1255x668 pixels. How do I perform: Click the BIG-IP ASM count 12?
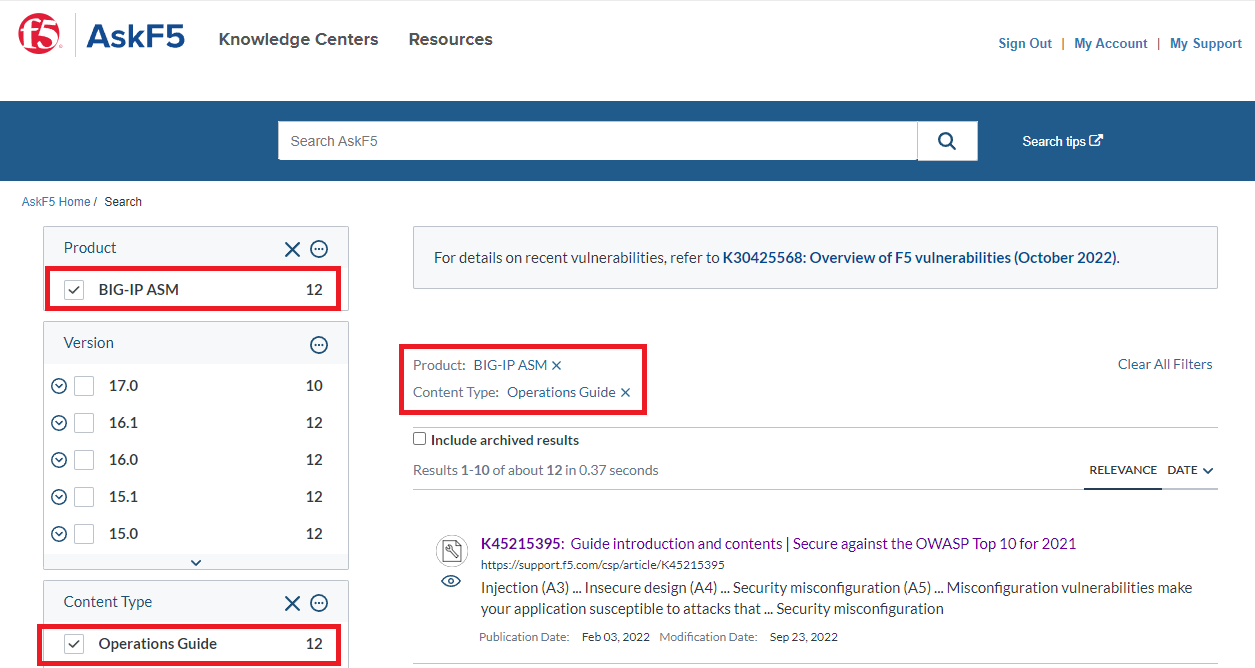pos(314,290)
